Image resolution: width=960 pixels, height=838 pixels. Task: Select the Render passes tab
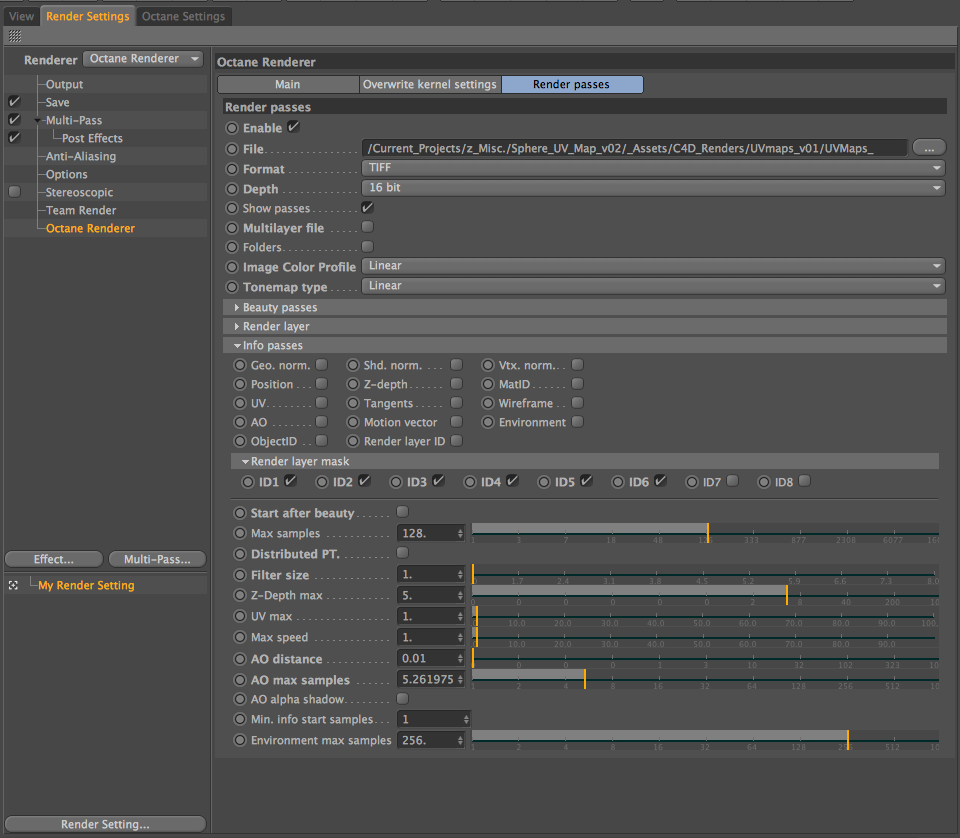(x=572, y=84)
